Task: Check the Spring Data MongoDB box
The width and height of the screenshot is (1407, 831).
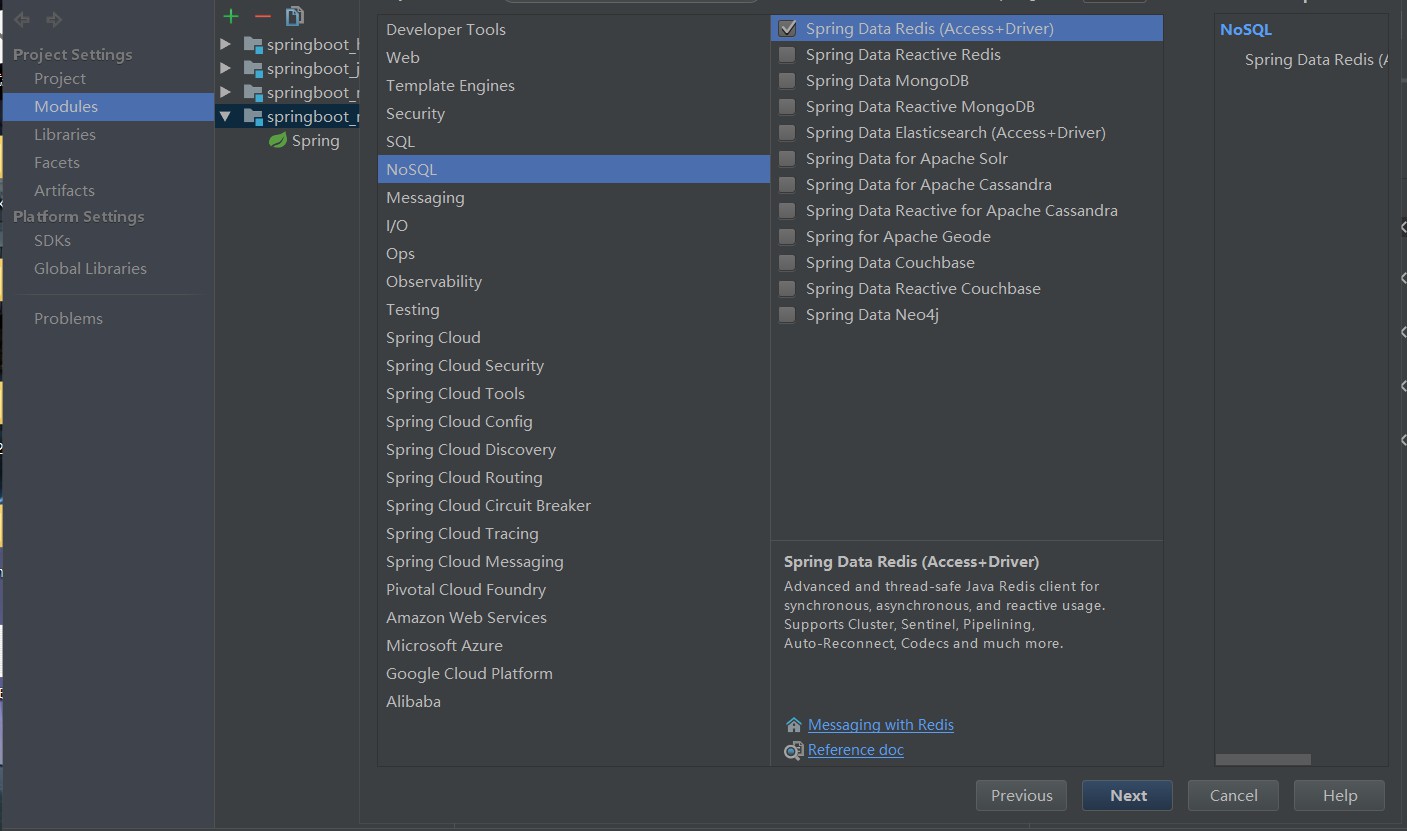Action: pos(787,81)
